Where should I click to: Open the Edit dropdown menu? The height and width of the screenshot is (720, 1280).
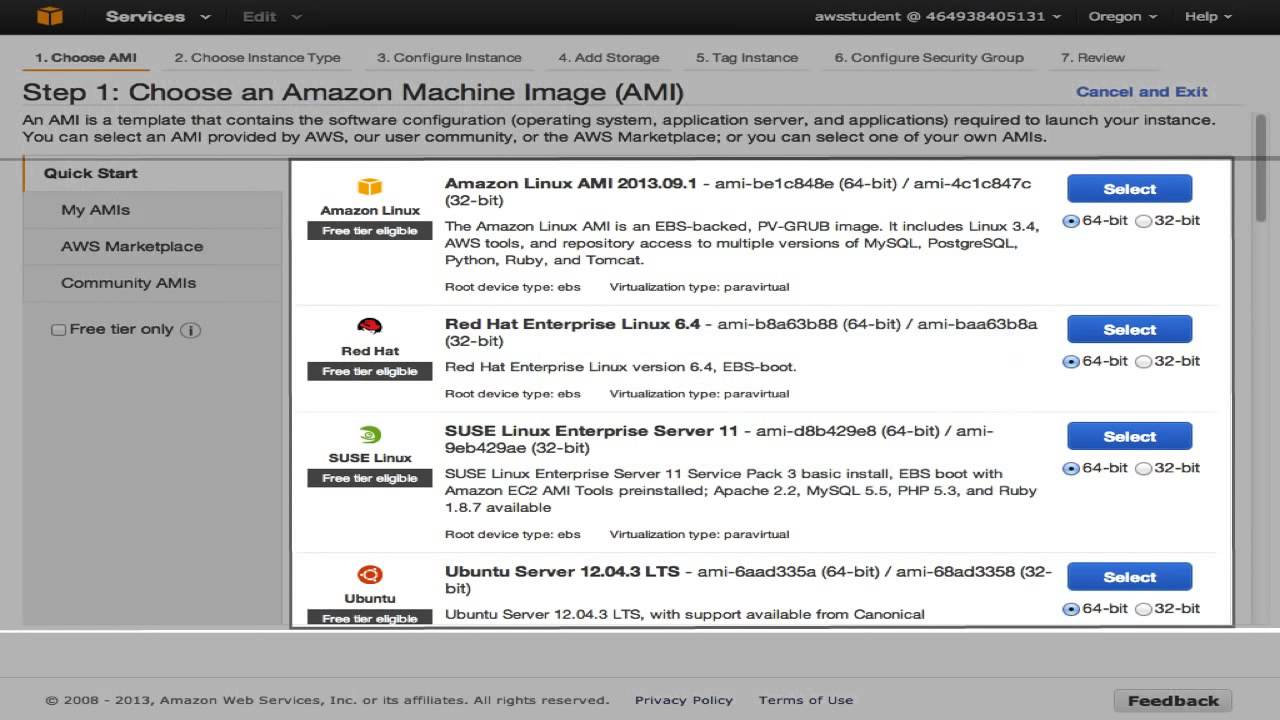click(271, 16)
